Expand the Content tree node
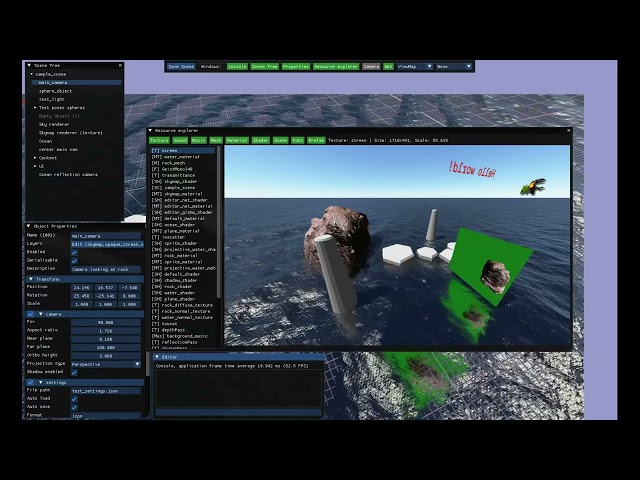This screenshot has width=640, height=480. coord(35,158)
